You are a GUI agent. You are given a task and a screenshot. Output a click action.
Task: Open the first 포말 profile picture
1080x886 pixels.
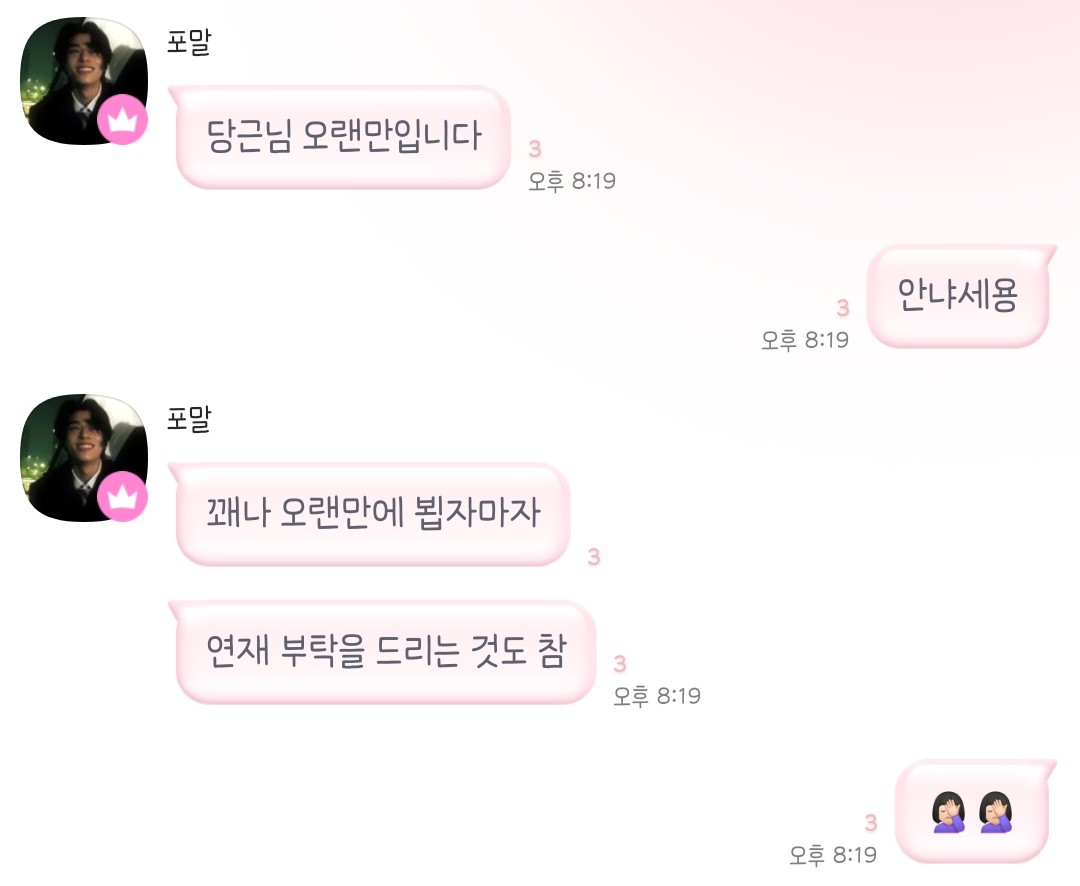(83, 81)
